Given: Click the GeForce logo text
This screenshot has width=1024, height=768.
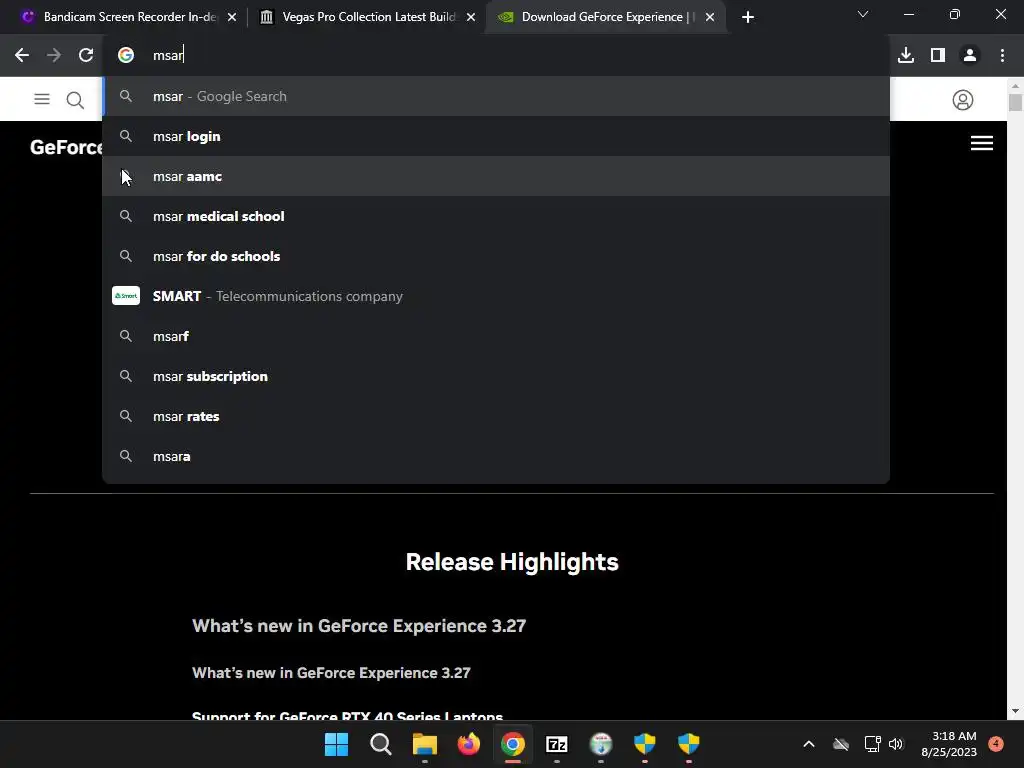Looking at the screenshot, I should [x=66, y=147].
